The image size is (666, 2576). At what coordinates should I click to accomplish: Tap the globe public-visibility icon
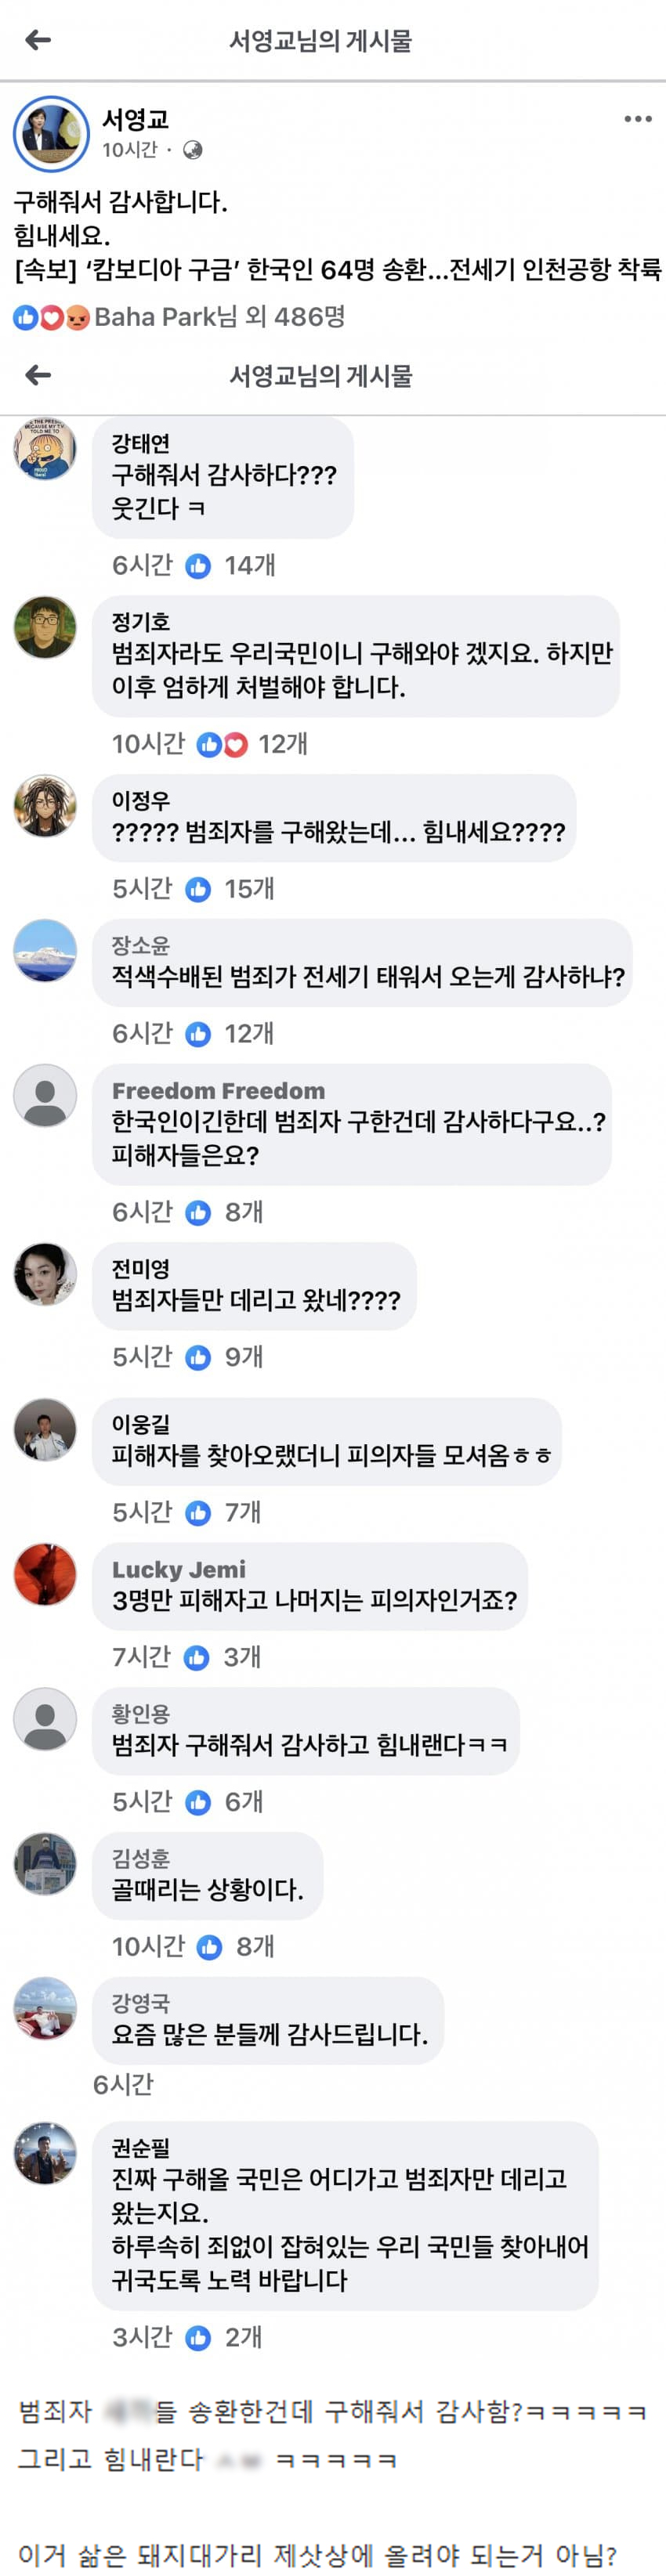point(193,150)
